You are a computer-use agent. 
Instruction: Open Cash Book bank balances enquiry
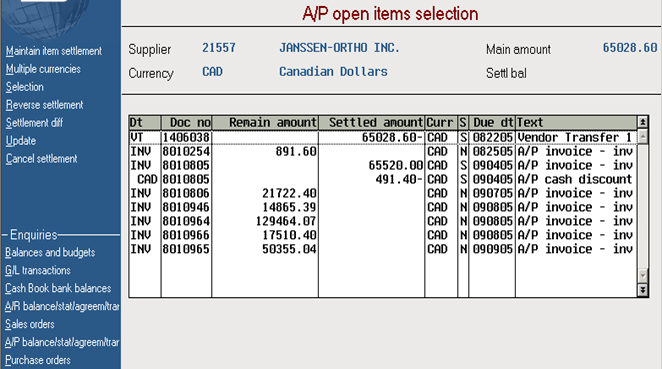pos(58,288)
